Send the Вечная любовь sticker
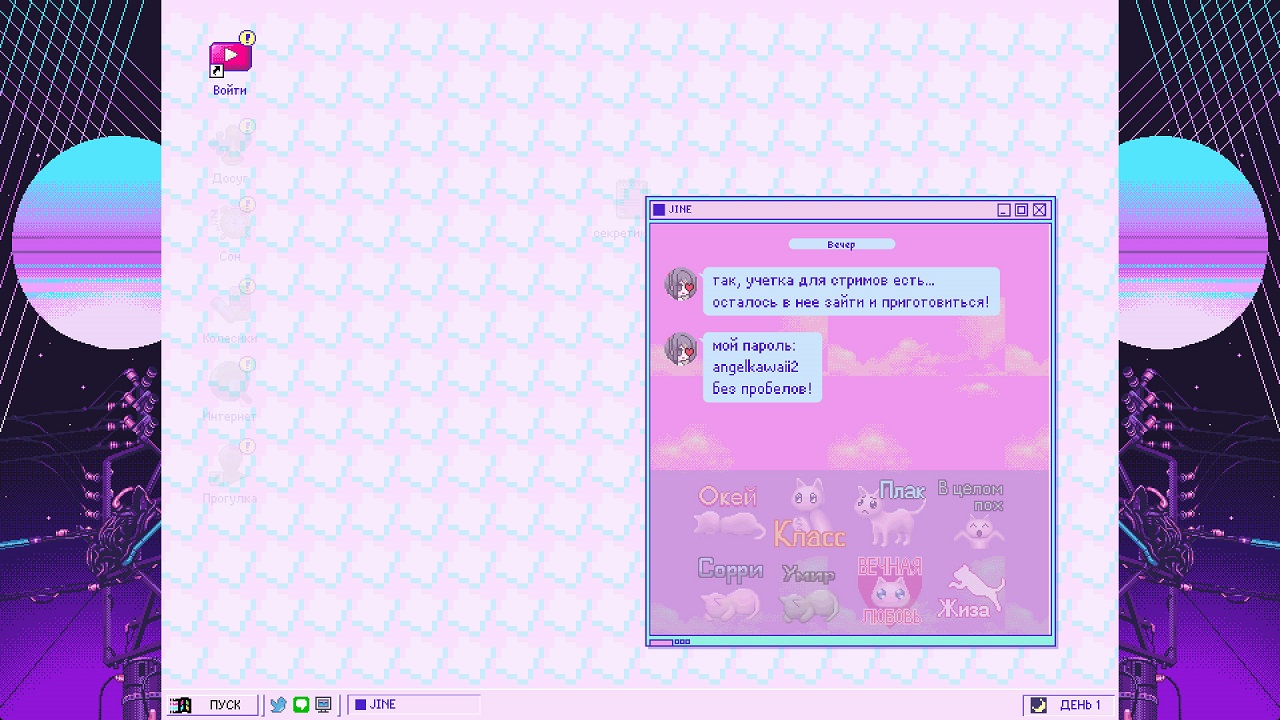The image size is (1280, 720). (x=888, y=588)
